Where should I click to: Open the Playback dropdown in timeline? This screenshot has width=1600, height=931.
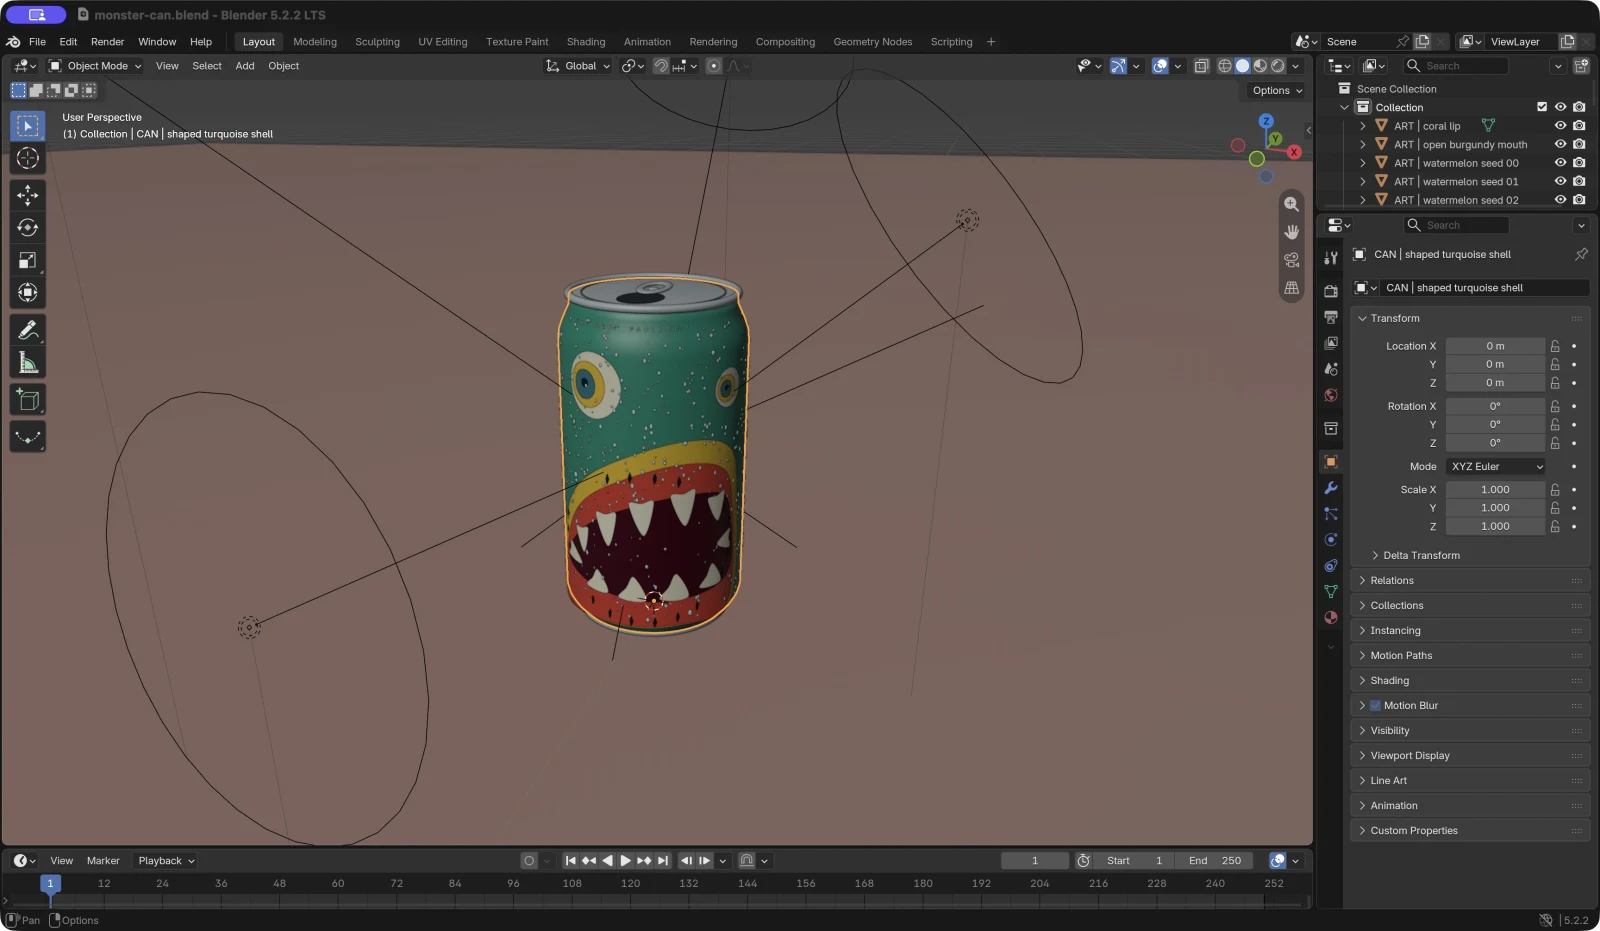pyautogui.click(x=166, y=861)
